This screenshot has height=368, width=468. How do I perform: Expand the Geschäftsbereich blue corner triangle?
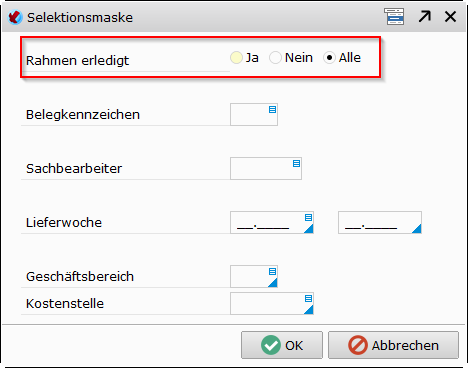click(273, 283)
